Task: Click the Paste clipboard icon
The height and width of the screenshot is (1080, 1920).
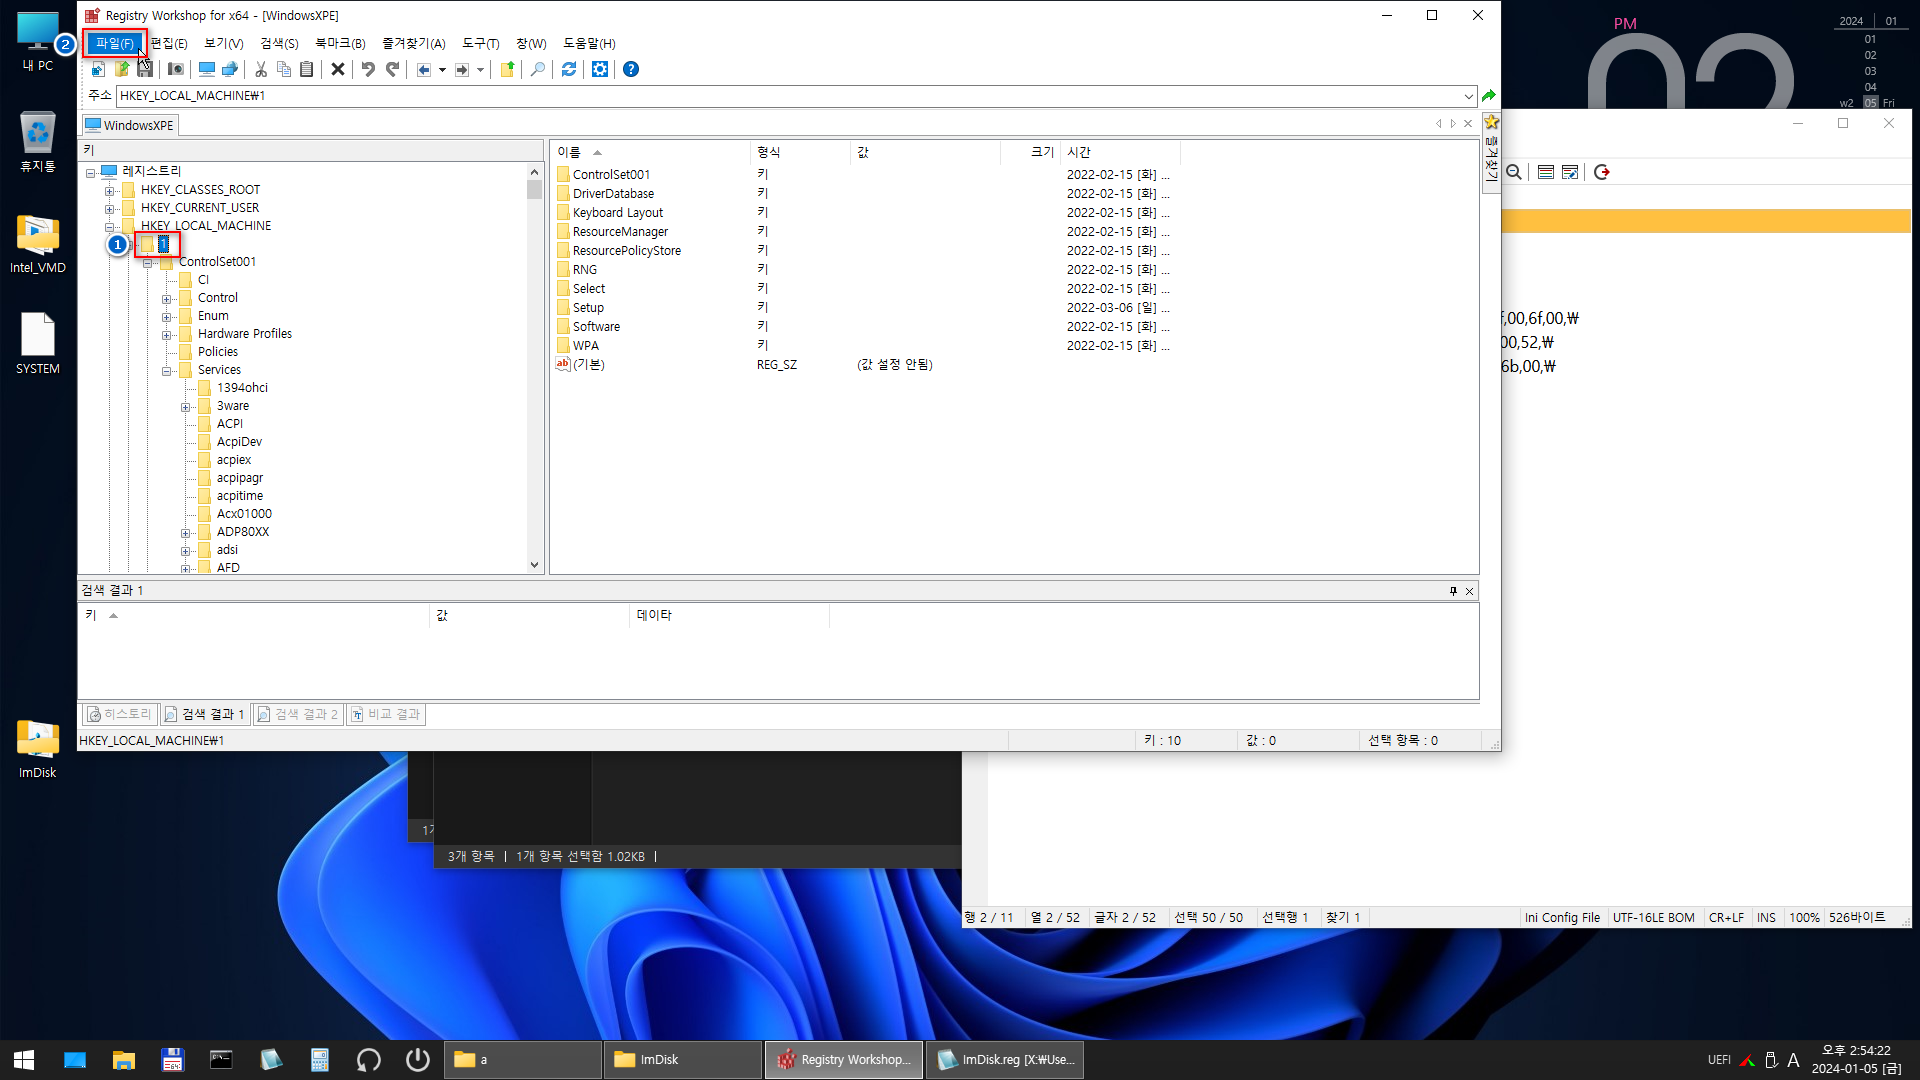Action: [x=307, y=69]
